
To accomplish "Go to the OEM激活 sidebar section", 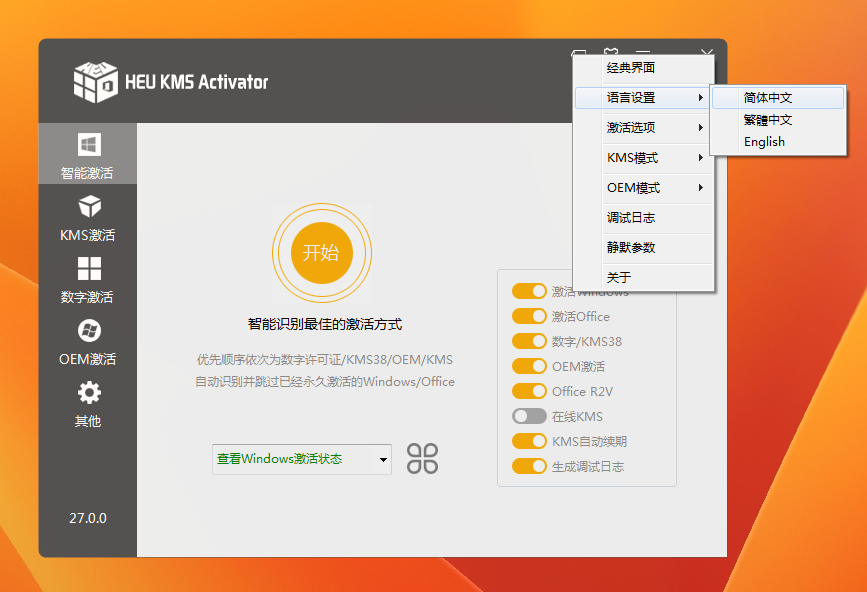I will (x=87, y=342).
